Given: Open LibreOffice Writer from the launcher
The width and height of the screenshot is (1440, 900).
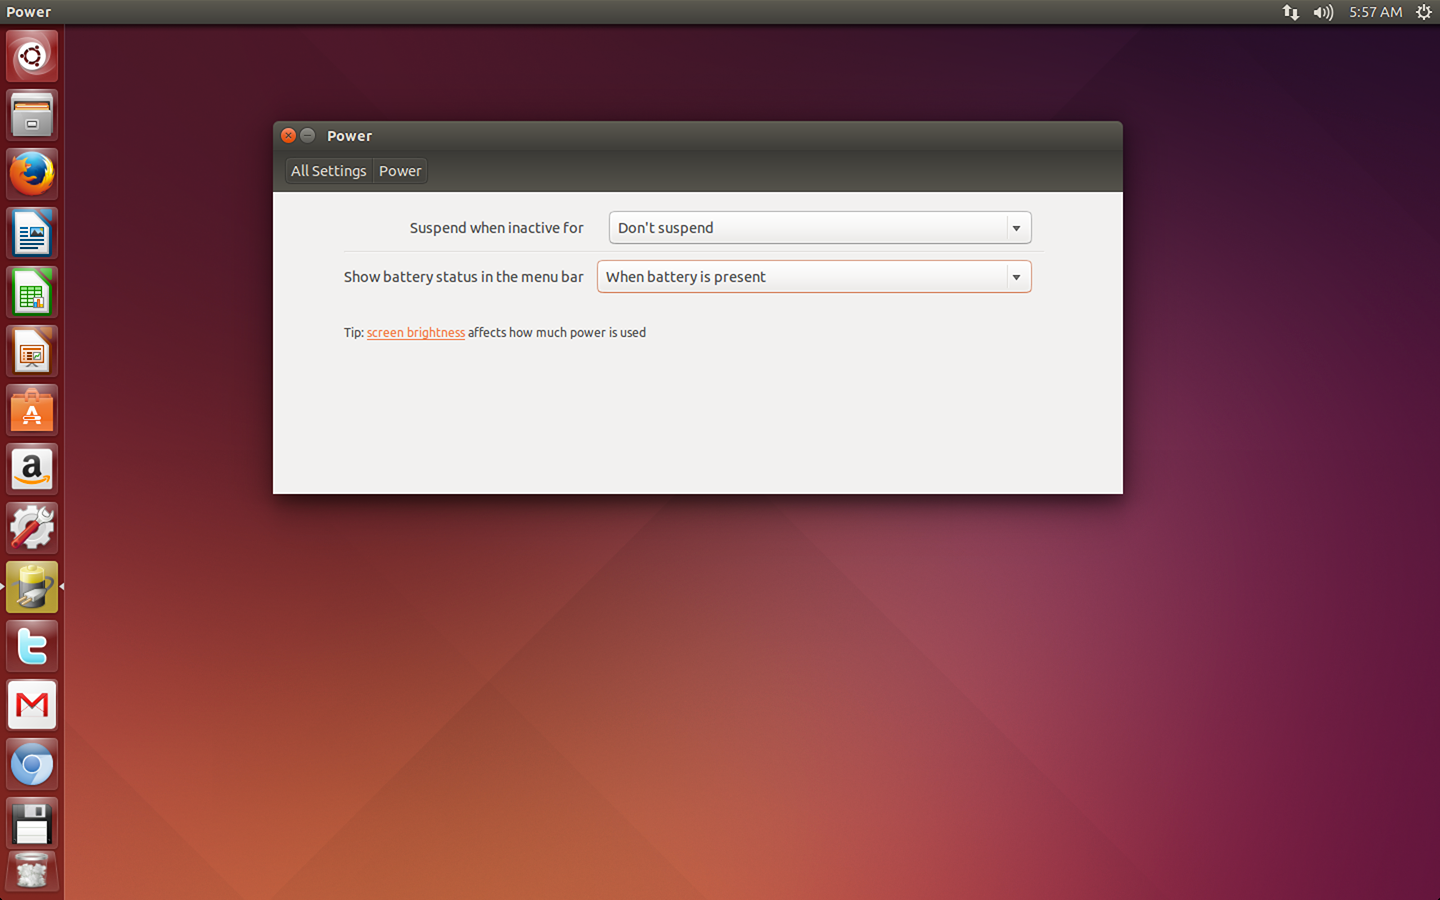Looking at the screenshot, I should pyautogui.click(x=32, y=233).
